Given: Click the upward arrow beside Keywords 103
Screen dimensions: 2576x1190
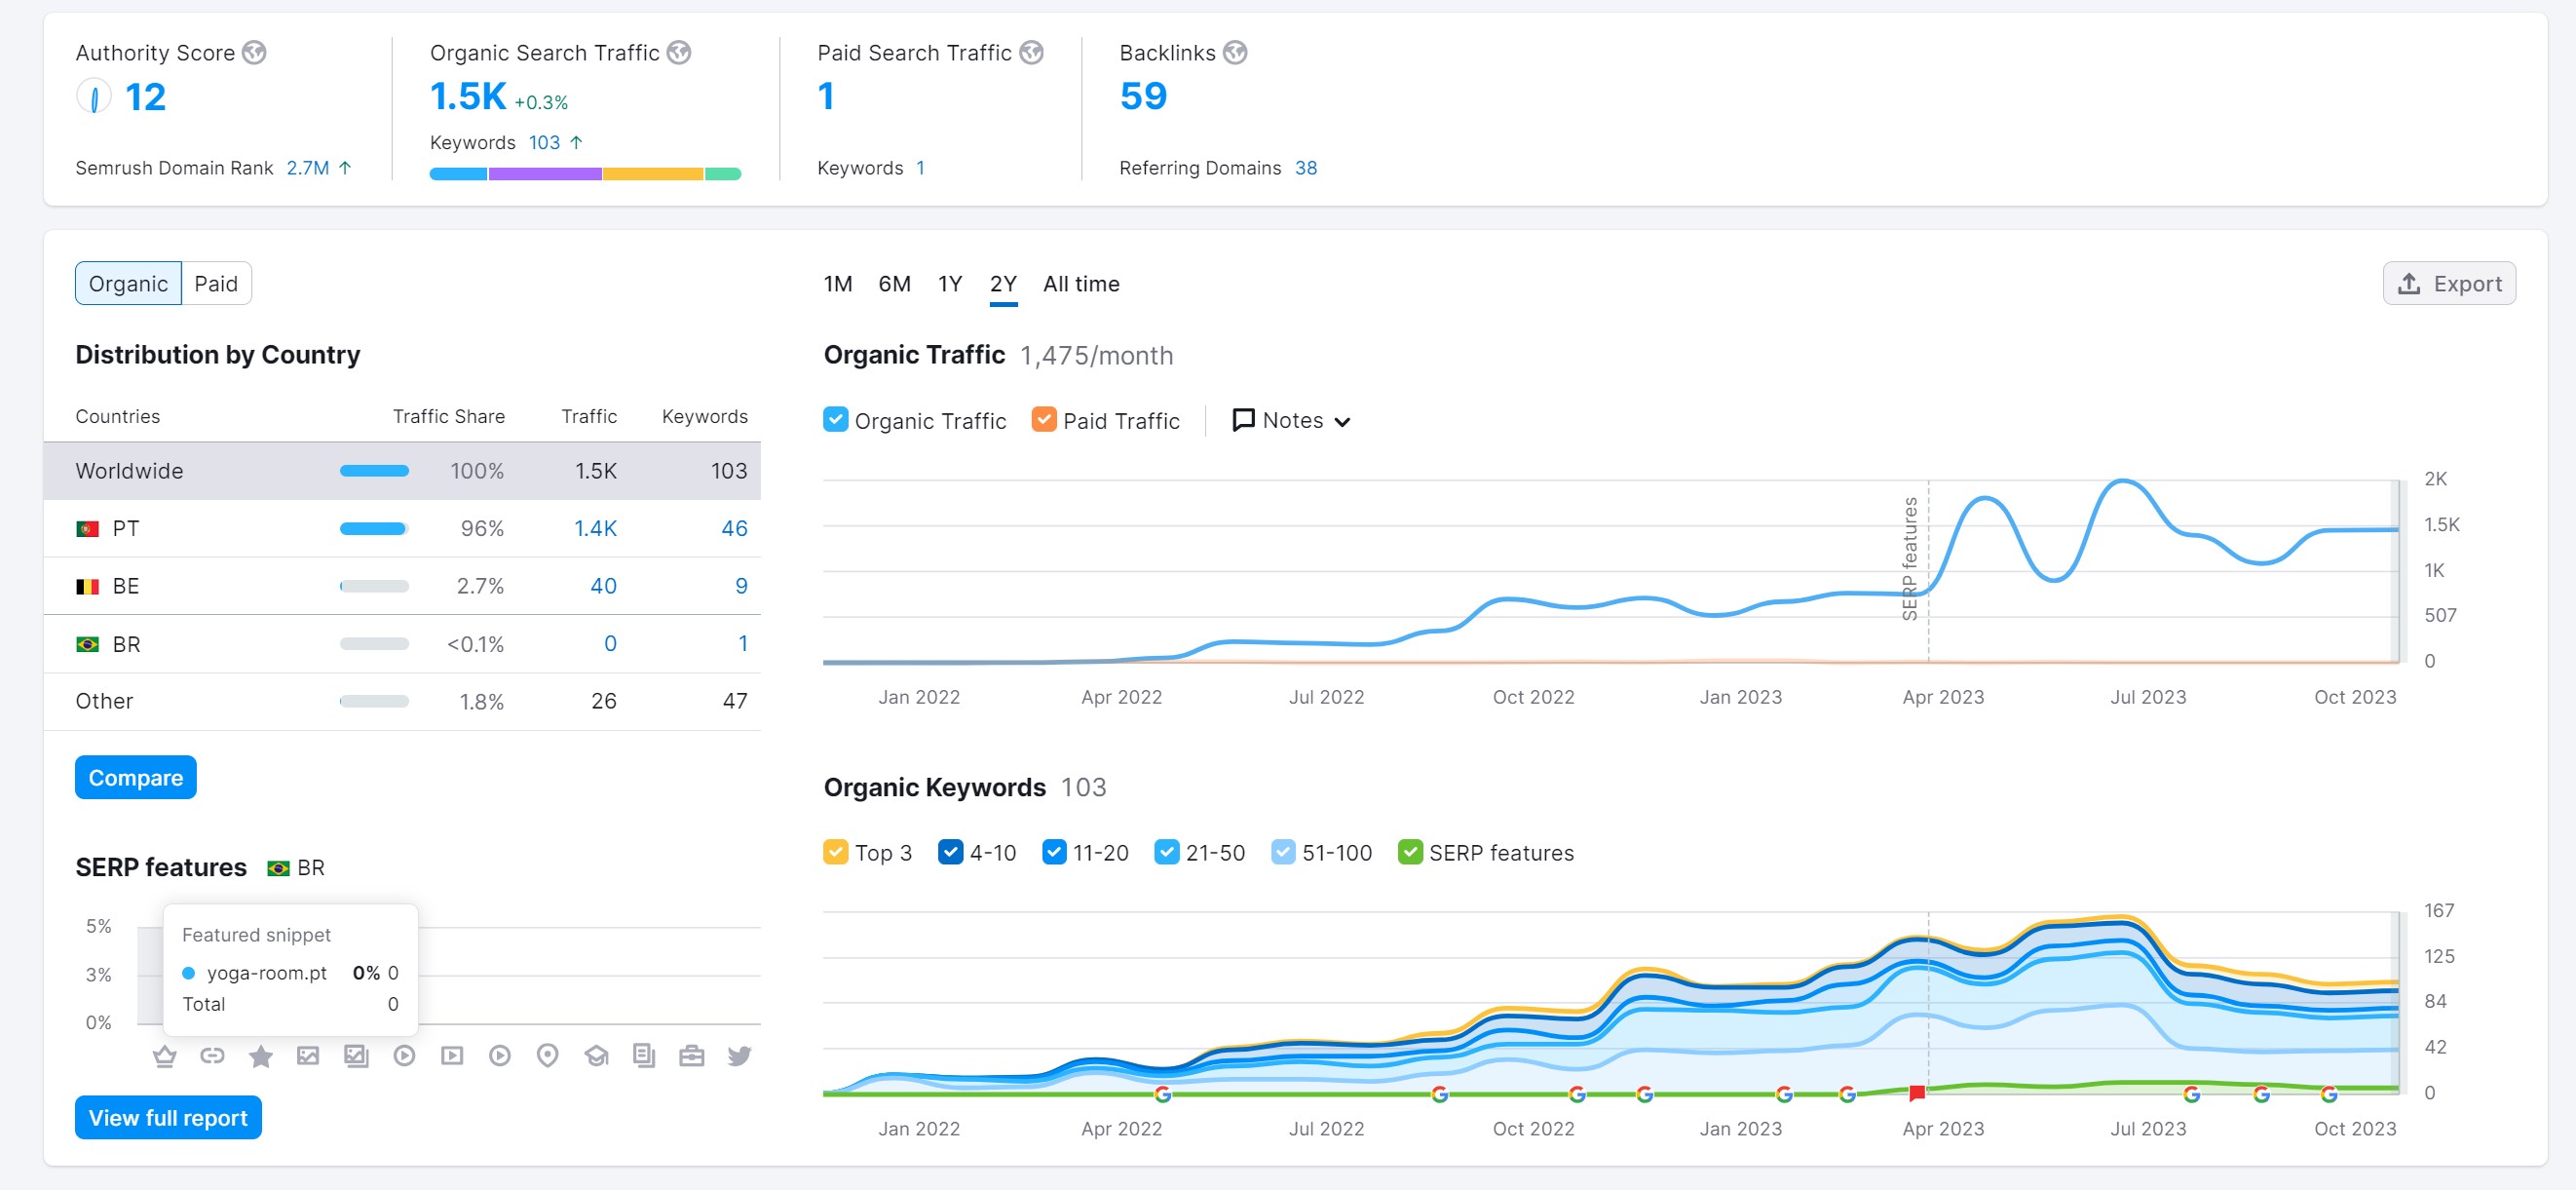Looking at the screenshot, I should pyautogui.click(x=576, y=143).
